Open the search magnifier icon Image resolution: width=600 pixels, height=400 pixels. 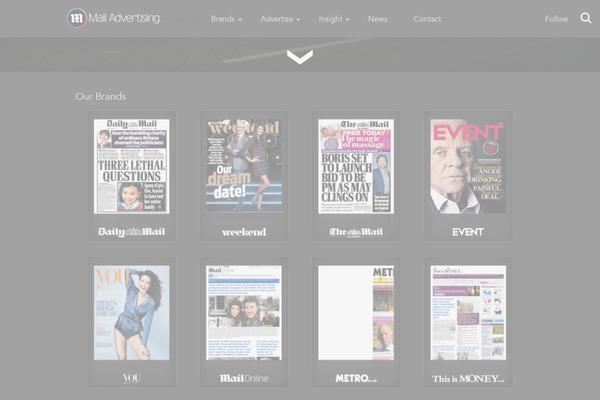(586, 18)
